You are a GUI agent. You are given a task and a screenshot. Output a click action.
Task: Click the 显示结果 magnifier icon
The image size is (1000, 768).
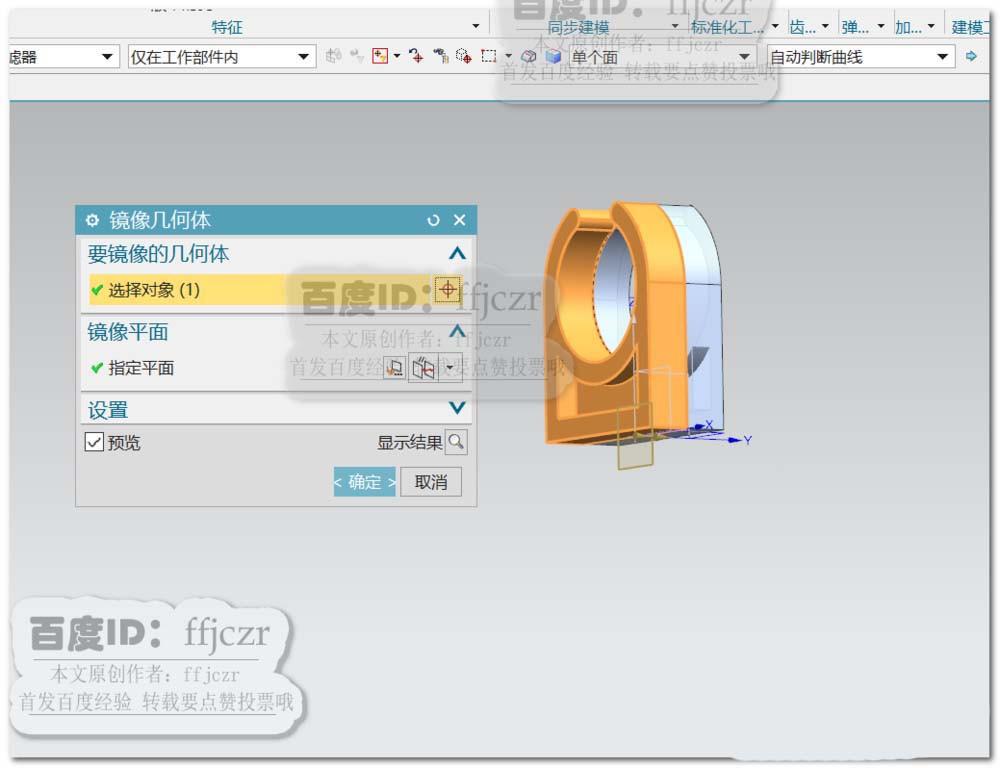coord(456,442)
